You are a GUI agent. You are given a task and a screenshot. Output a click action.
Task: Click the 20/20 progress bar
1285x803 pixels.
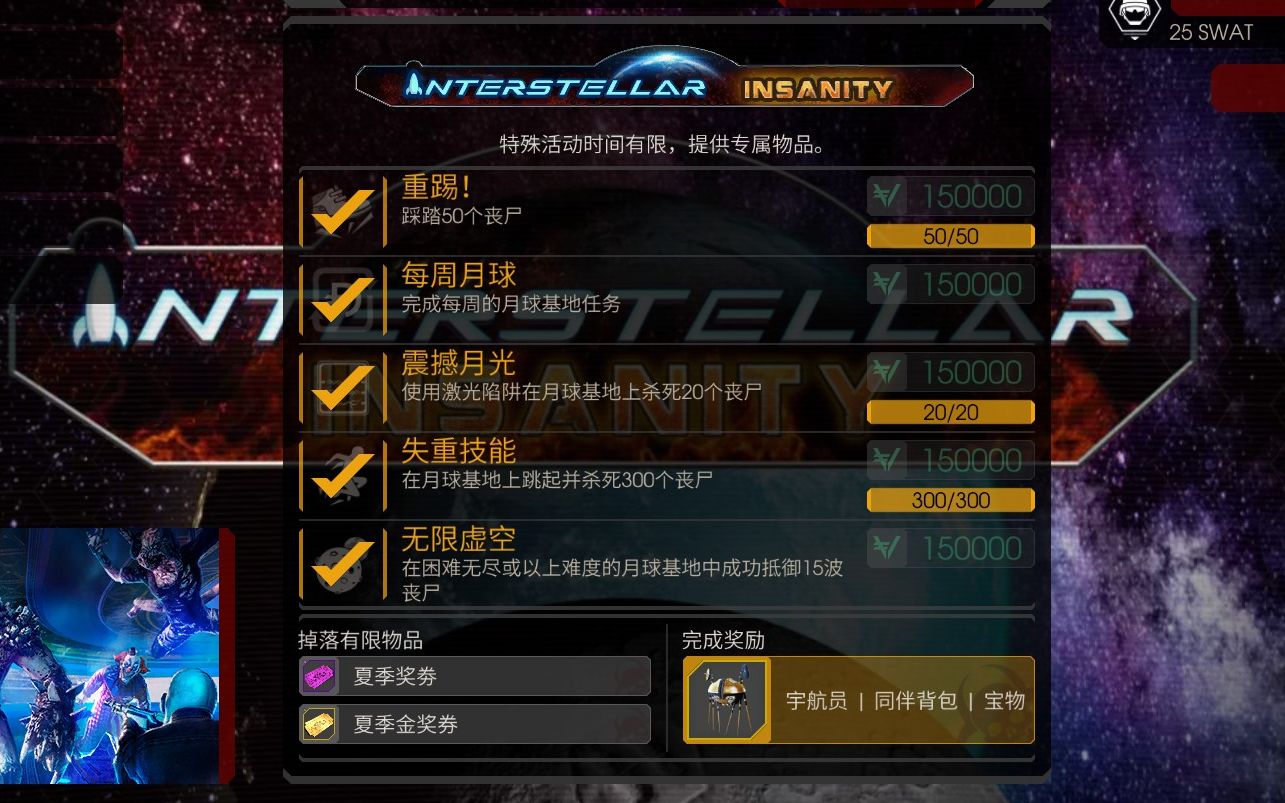click(x=950, y=412)
